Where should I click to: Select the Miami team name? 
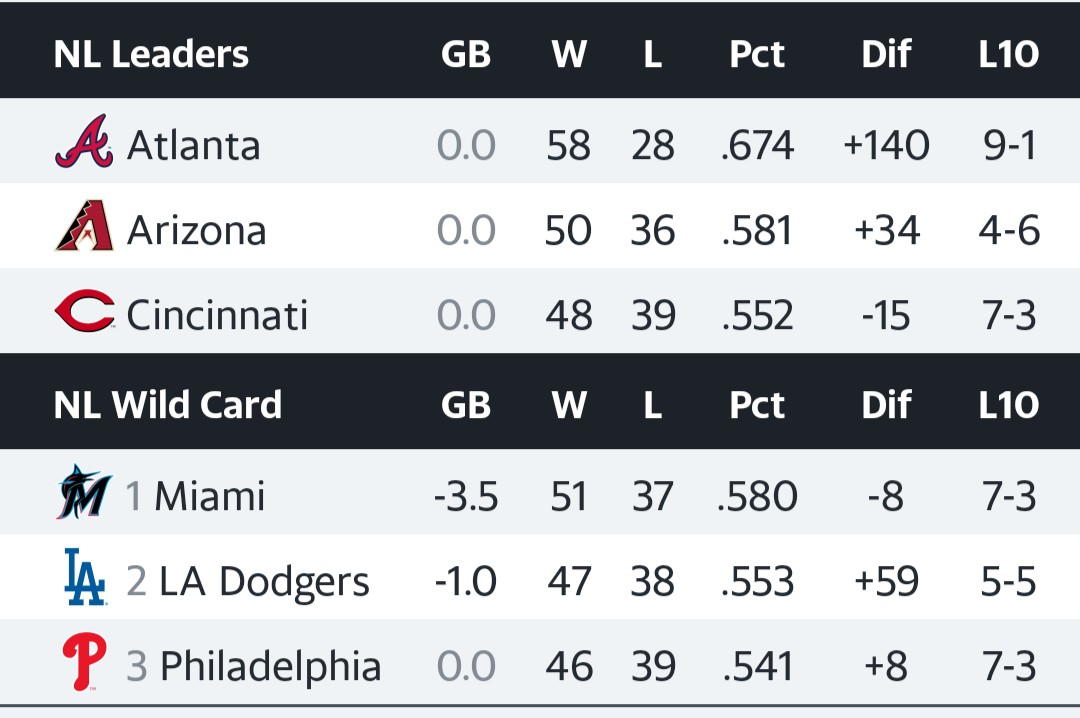click(x=210, y=496)
